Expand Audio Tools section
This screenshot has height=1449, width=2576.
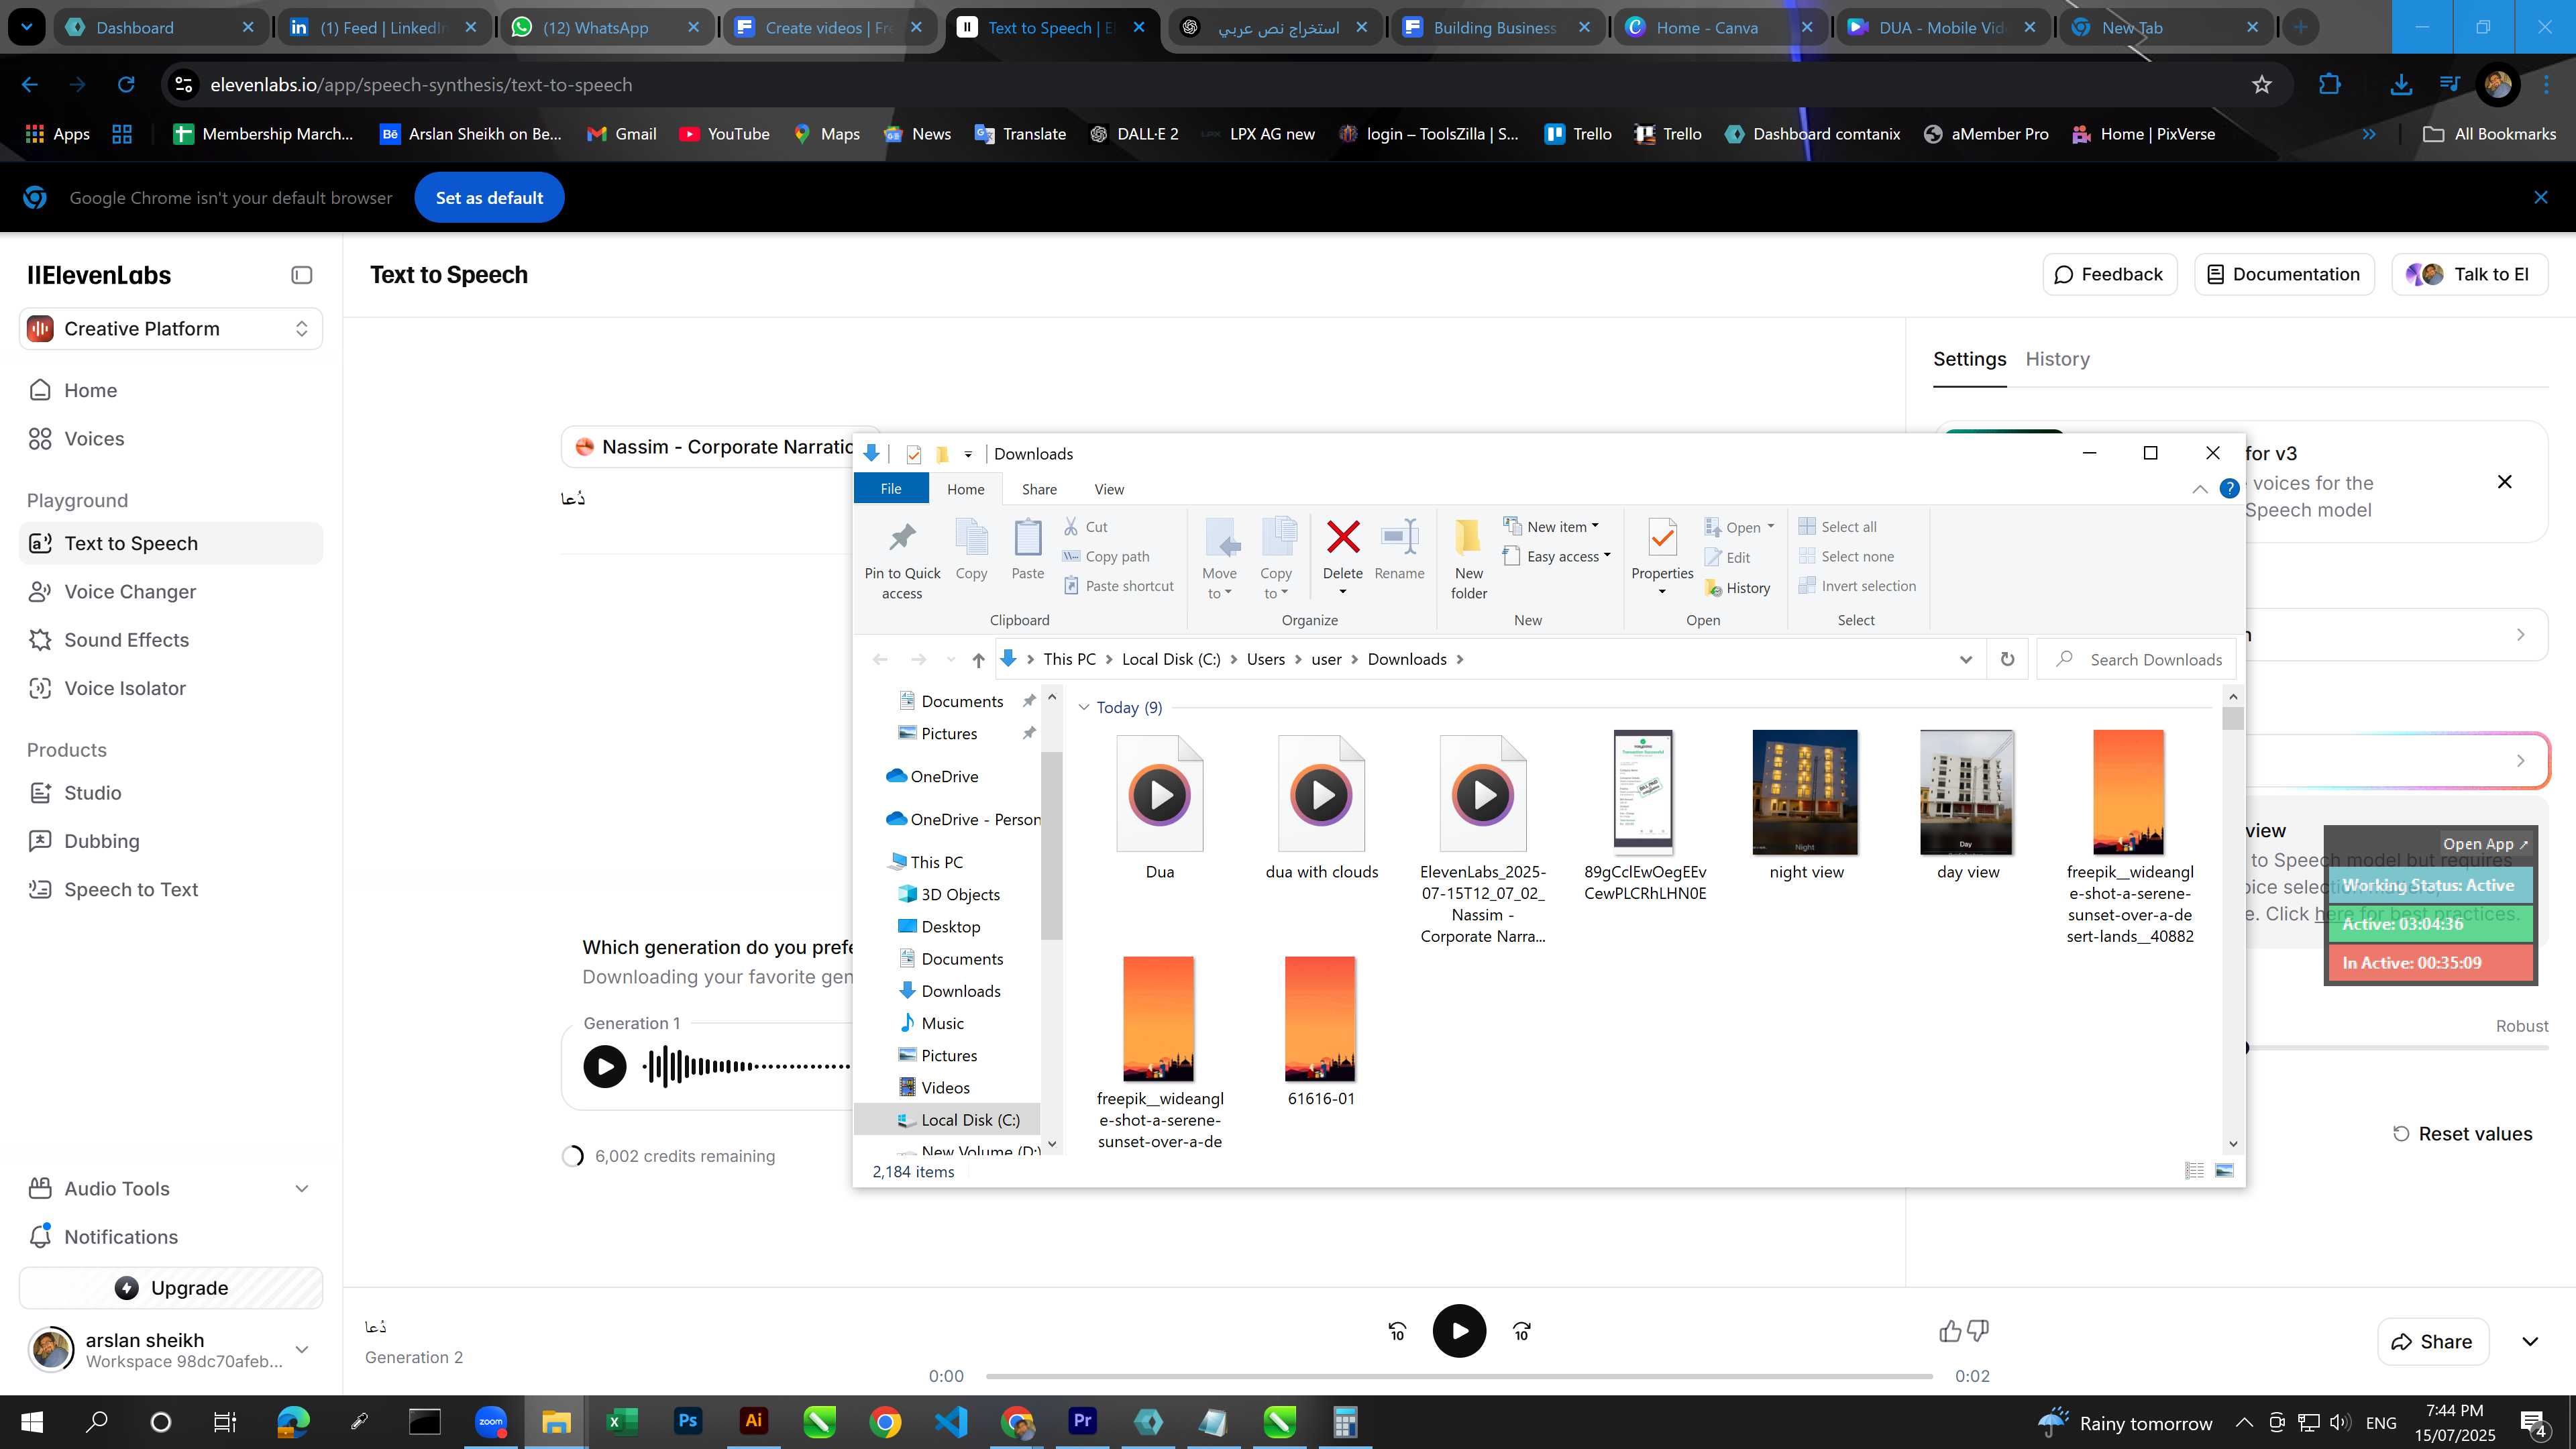coord(171,1189)
